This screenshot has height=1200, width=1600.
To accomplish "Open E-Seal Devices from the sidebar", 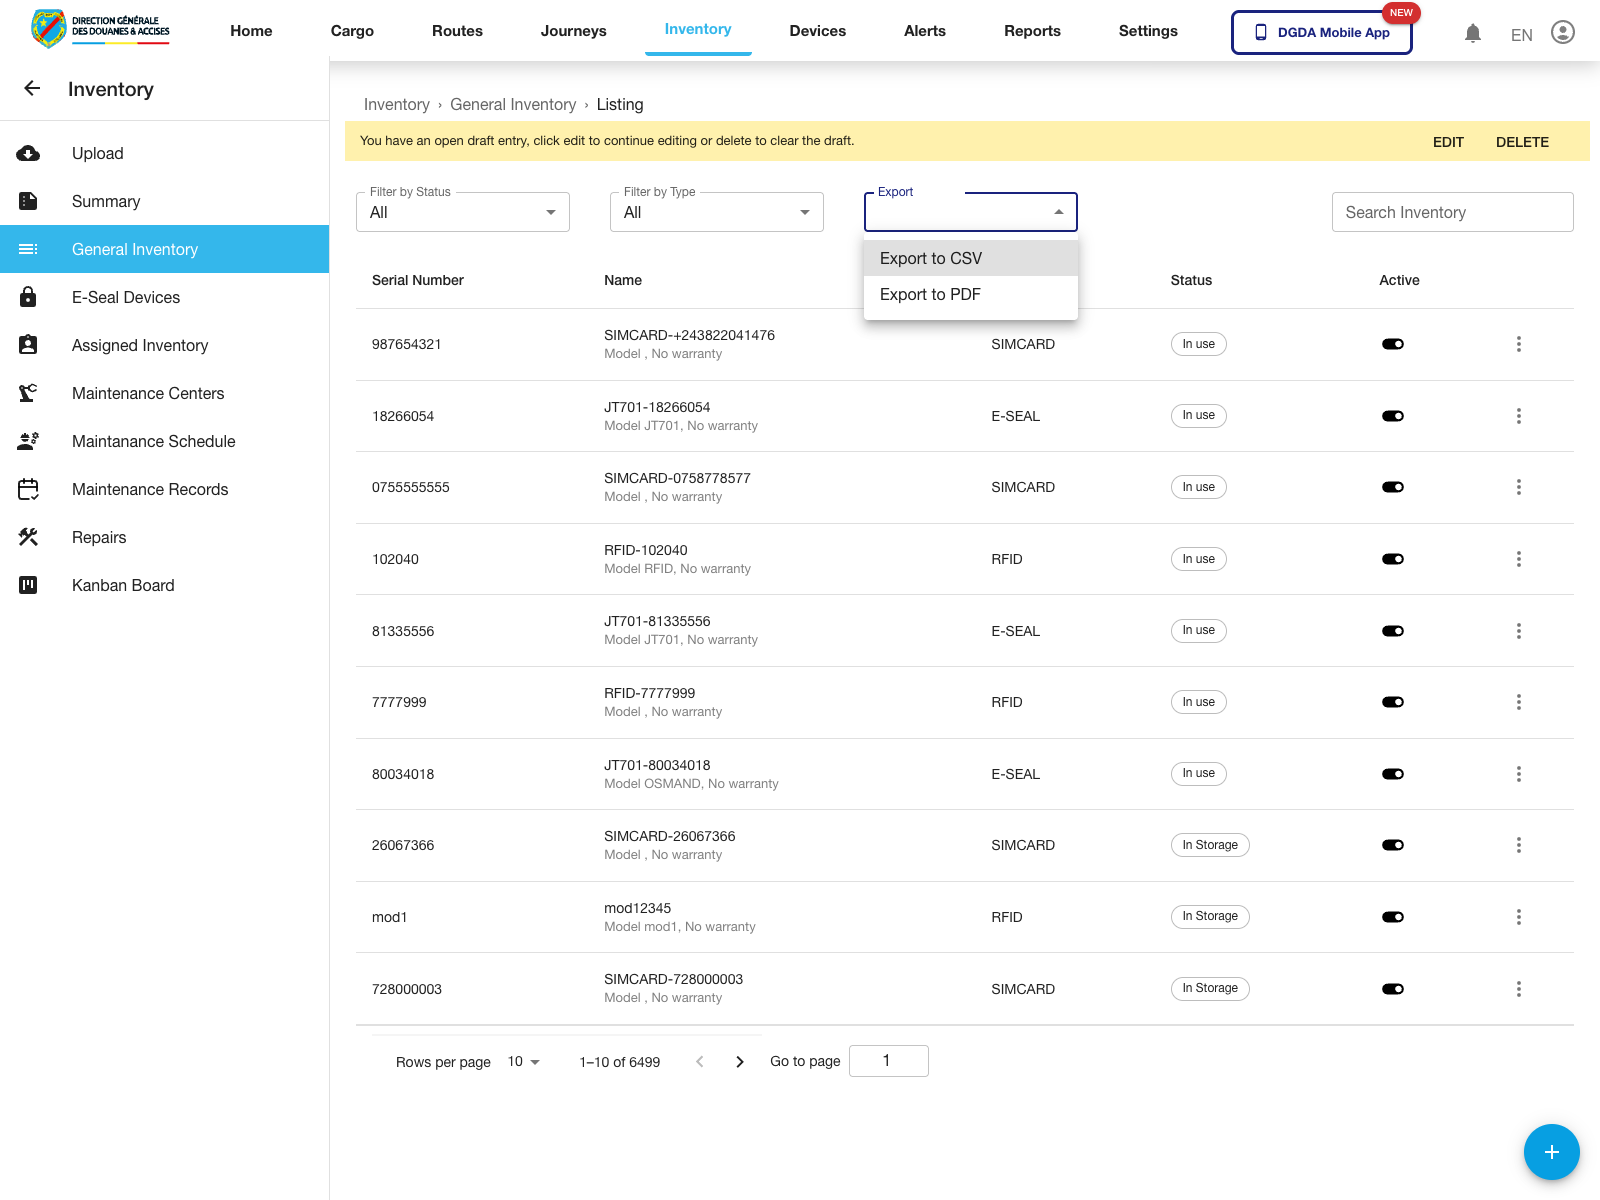I will click(x=125, y=297).
